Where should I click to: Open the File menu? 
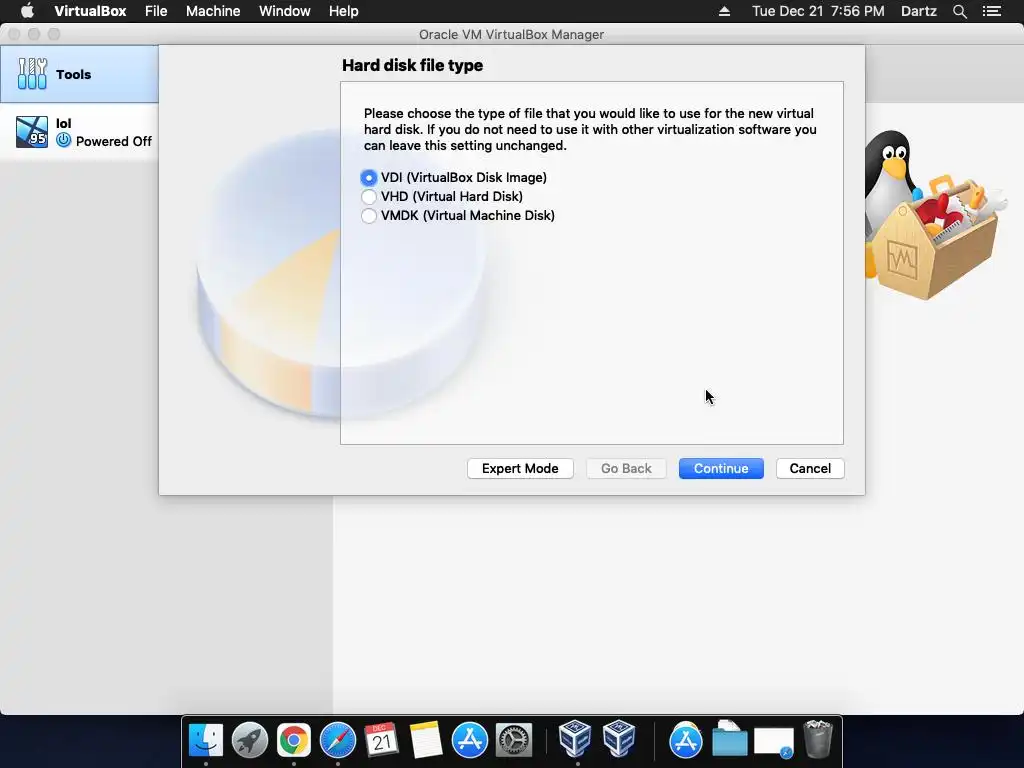(x=156, y=11)
